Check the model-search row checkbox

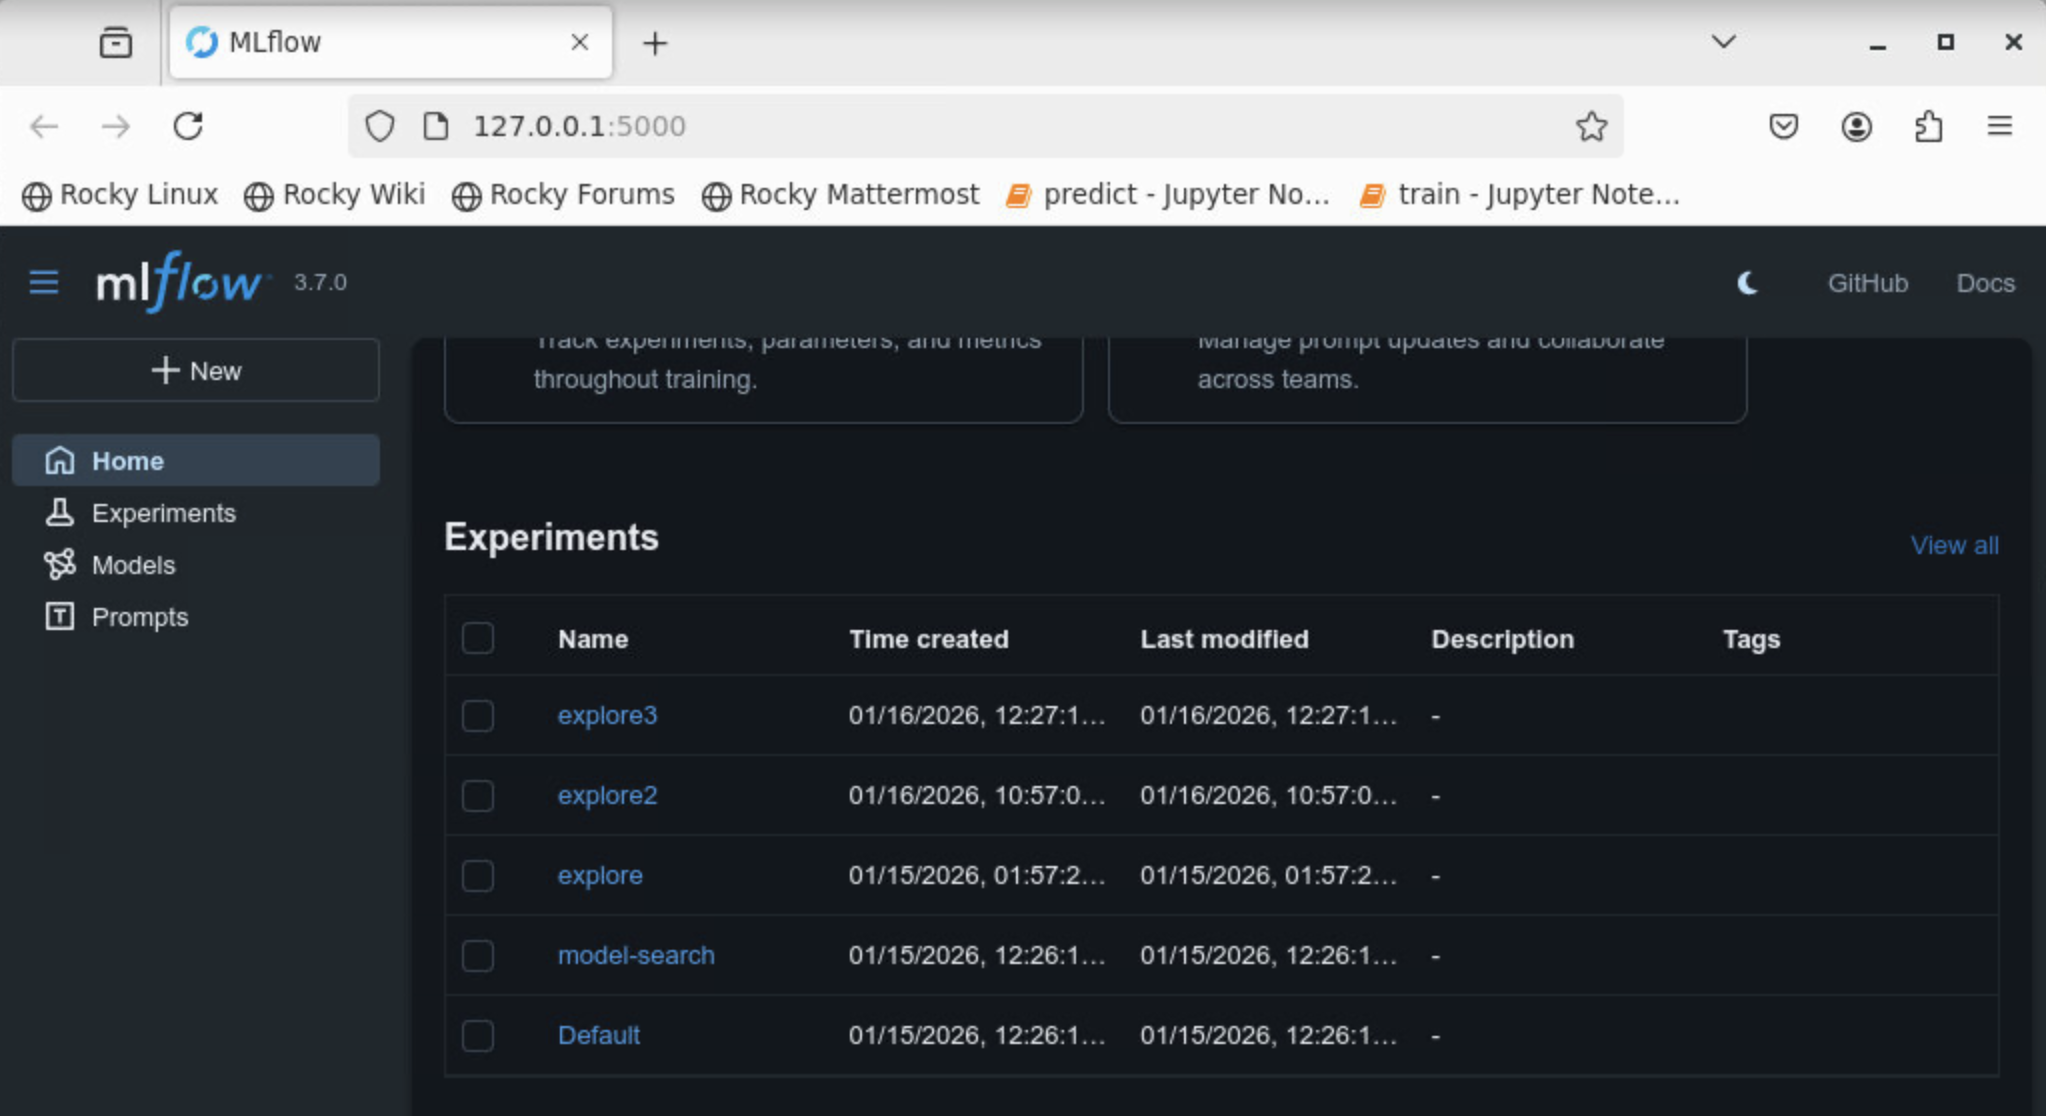click(478, 955)
